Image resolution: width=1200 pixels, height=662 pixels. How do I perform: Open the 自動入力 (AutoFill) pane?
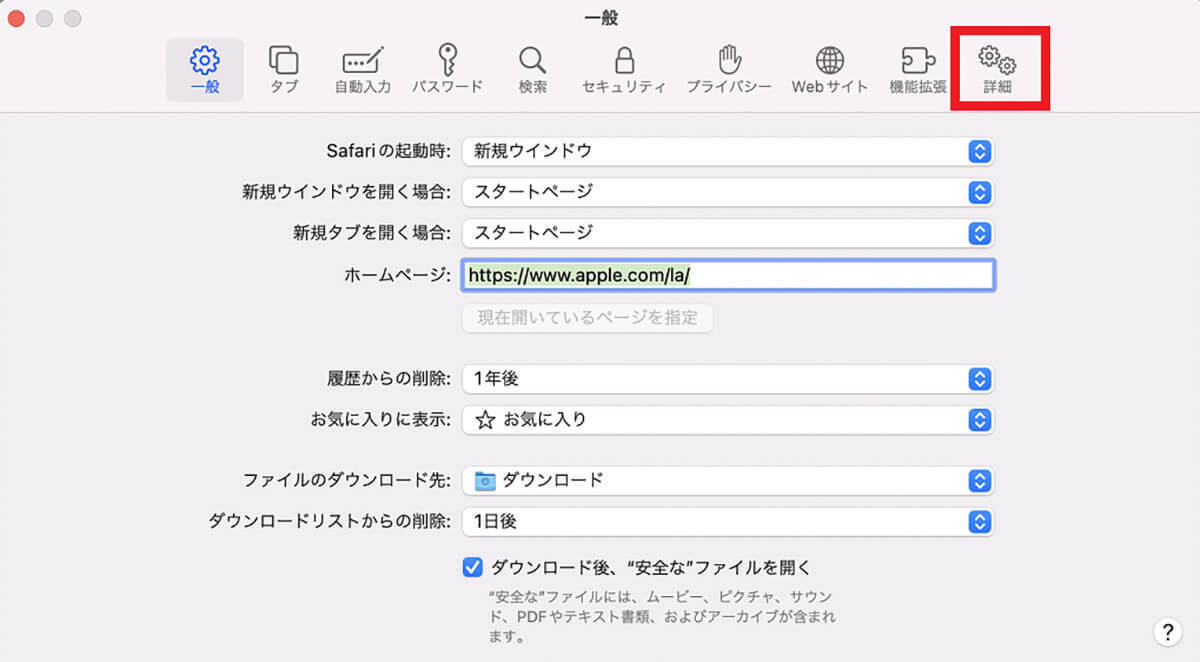point(362,68)
